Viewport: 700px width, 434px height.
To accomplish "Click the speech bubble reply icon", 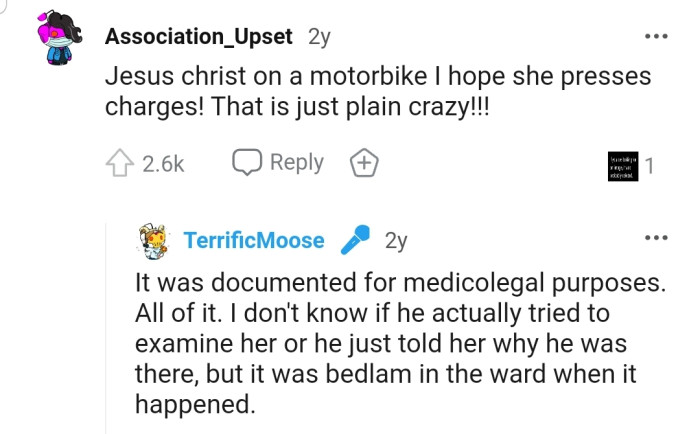I will tap(247, 162).
